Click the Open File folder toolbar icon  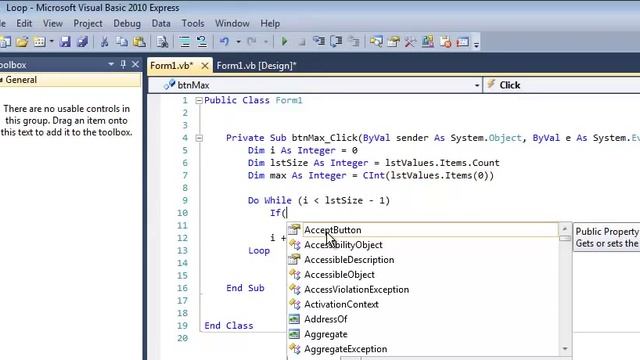(x=22, y=42)
